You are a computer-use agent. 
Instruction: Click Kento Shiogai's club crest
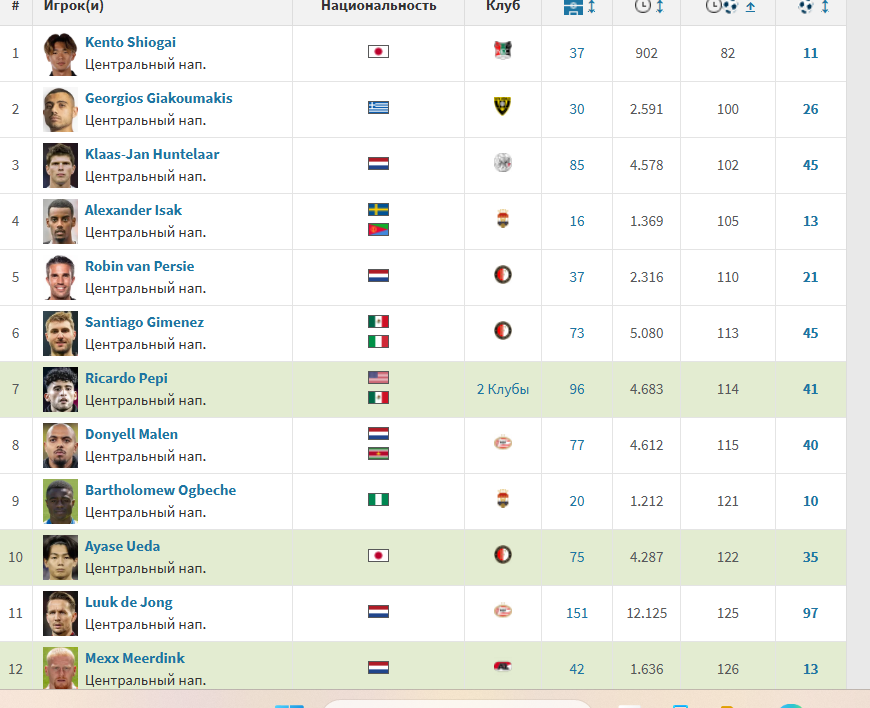pyautogui.click(x=503, y=51)
